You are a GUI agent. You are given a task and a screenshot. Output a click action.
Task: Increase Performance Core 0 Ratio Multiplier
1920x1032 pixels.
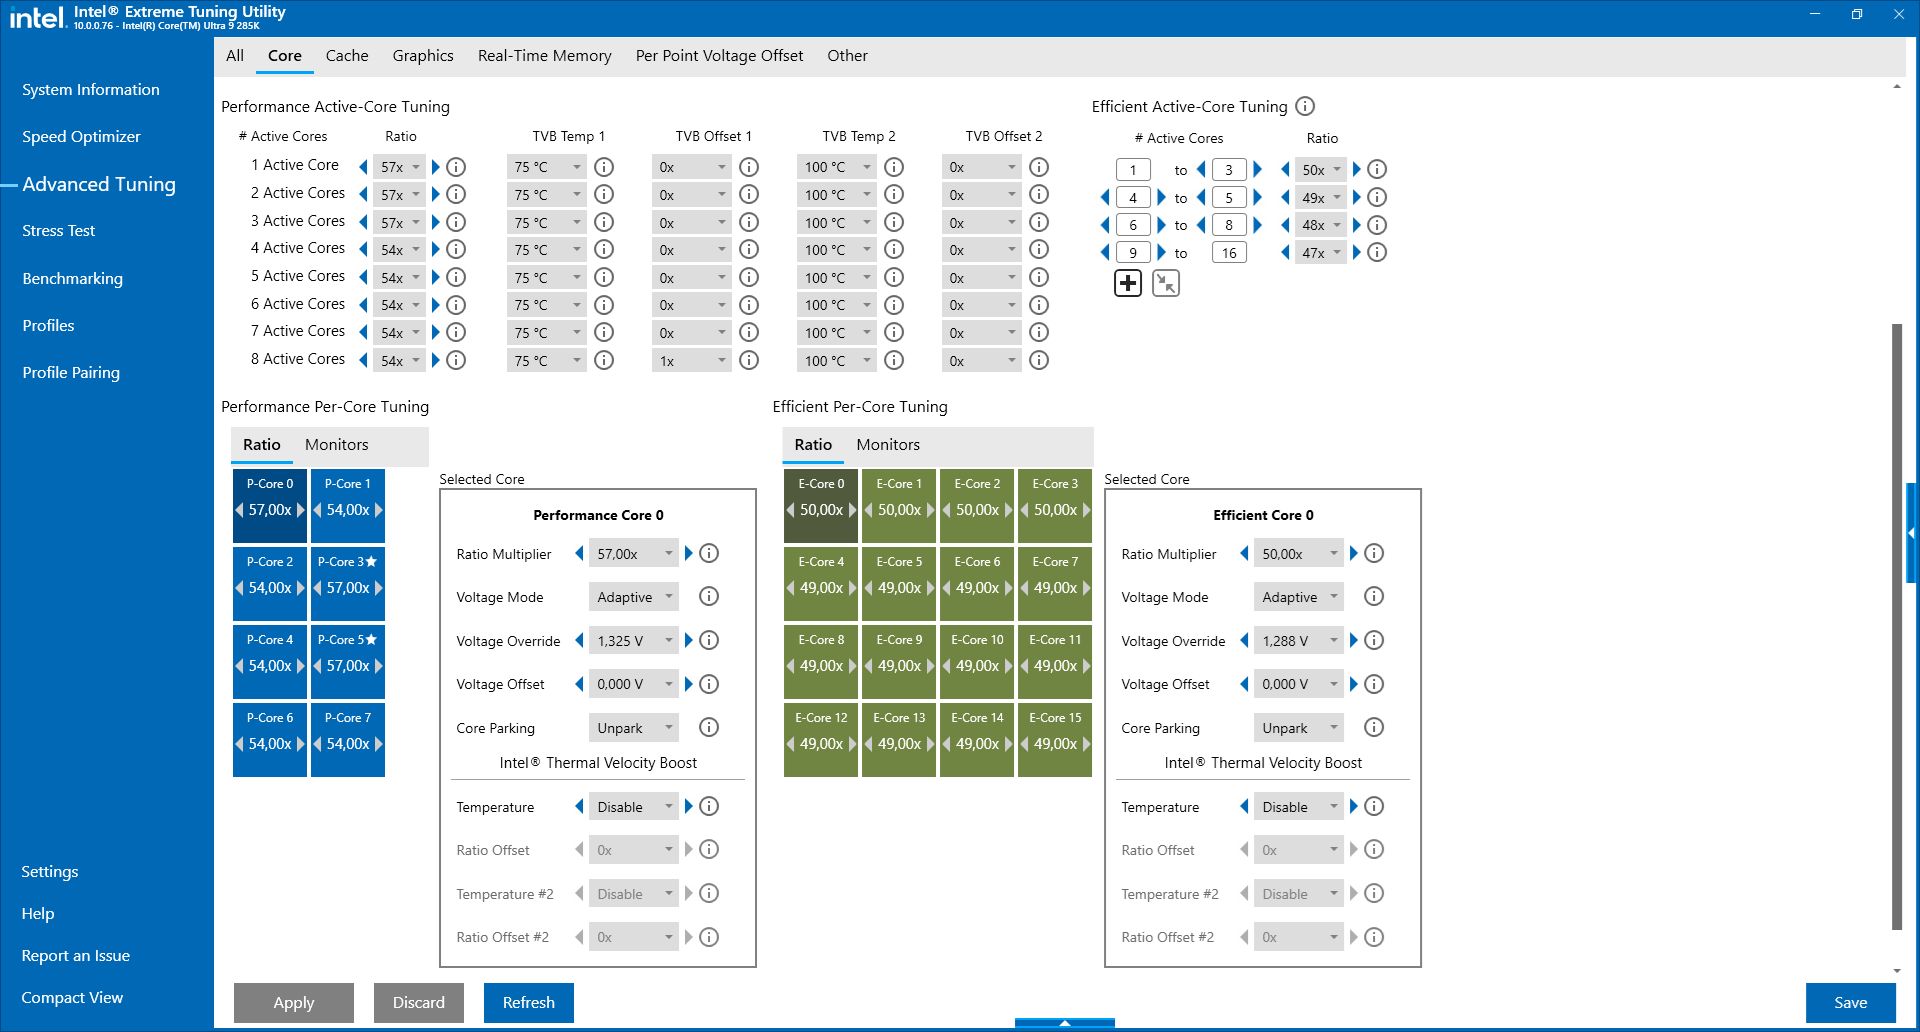[688, 553]
